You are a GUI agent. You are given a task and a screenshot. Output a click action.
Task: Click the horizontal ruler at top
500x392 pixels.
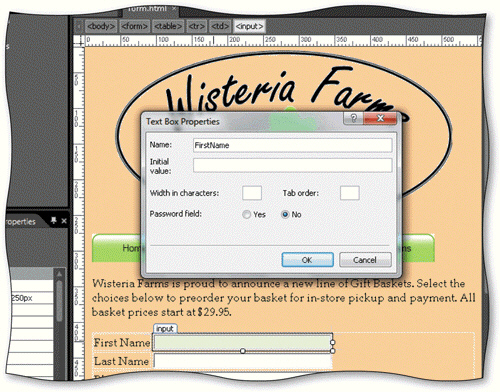(283, 41)
